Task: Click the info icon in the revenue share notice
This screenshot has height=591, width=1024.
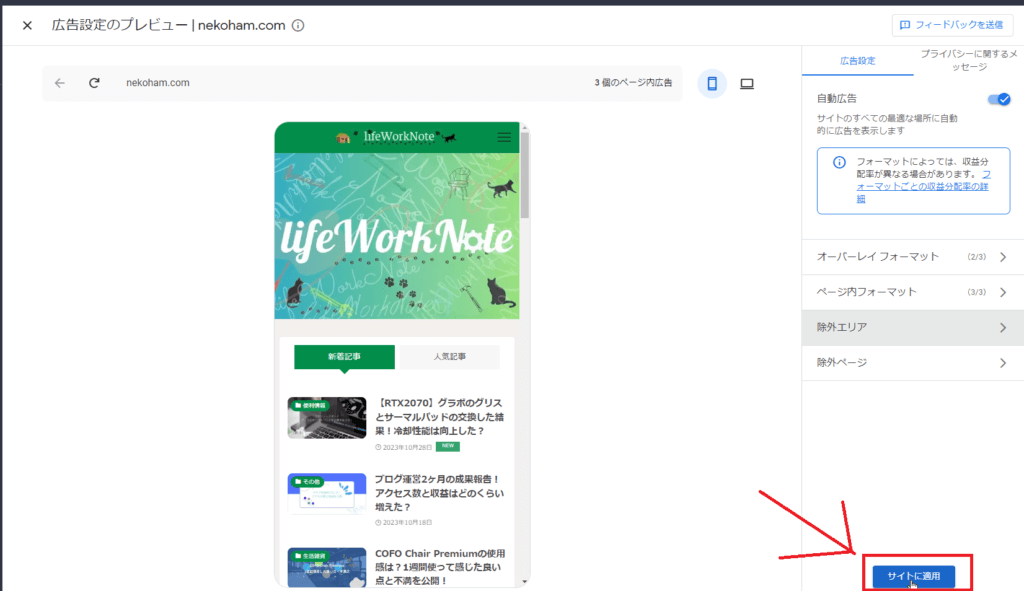Action: (x=839, y=162)
